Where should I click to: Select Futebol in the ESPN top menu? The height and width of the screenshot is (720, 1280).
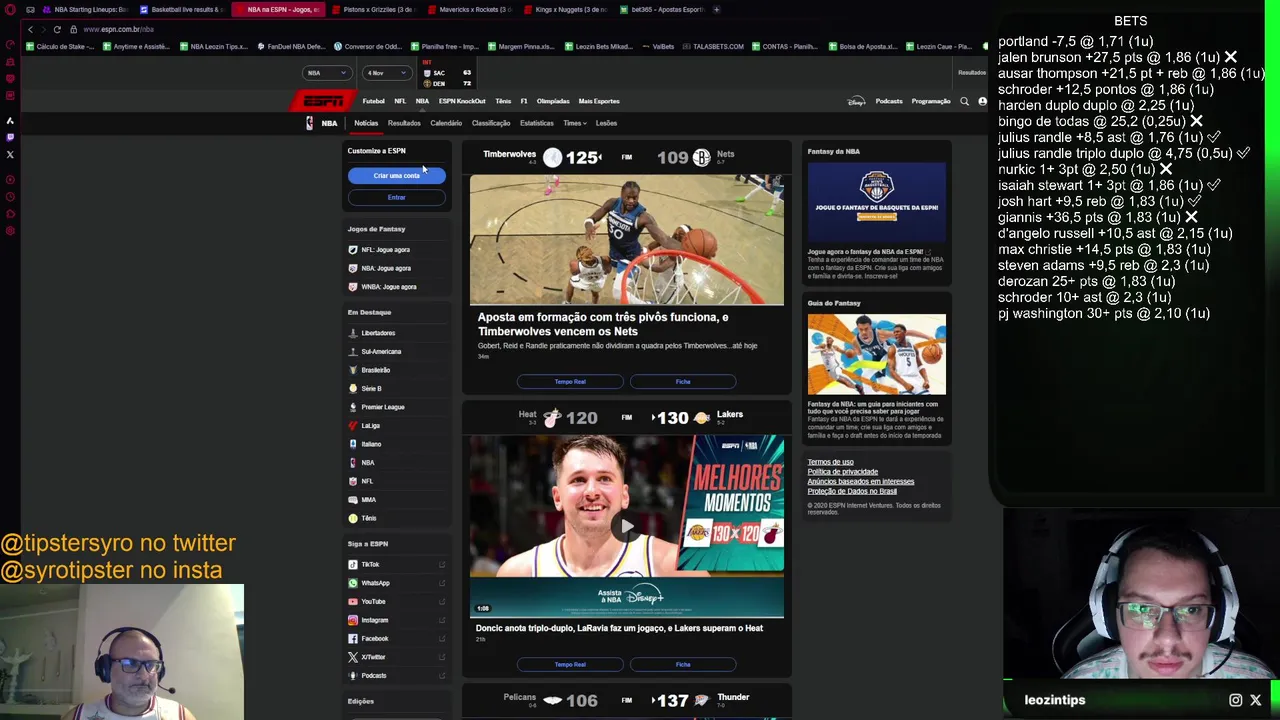(x=373, y=101)
